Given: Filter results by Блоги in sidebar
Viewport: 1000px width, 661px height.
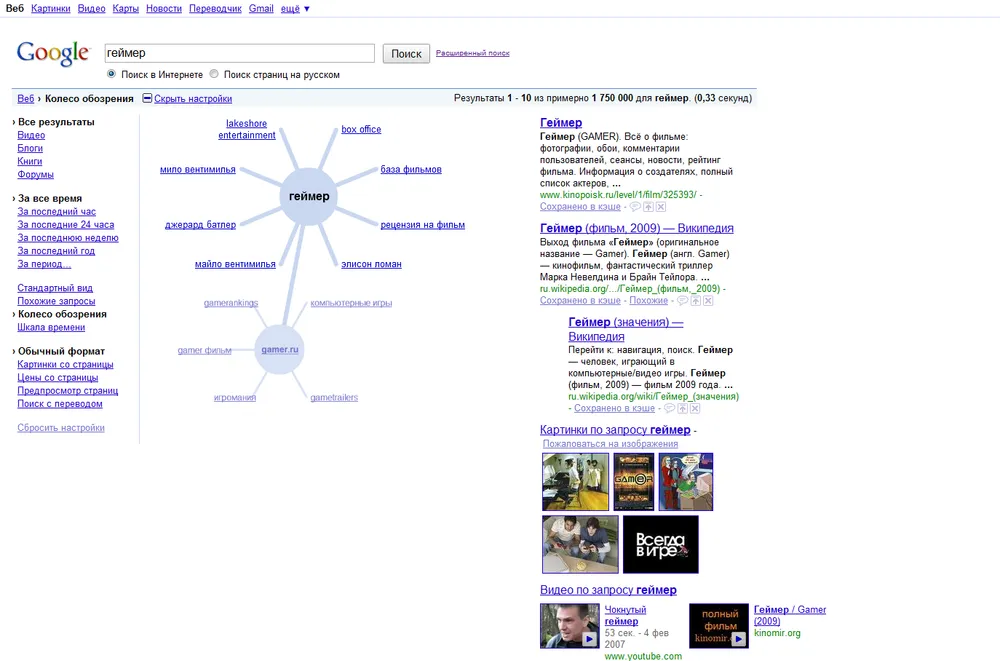Looking at the screenshot, I should click(30, 148).
